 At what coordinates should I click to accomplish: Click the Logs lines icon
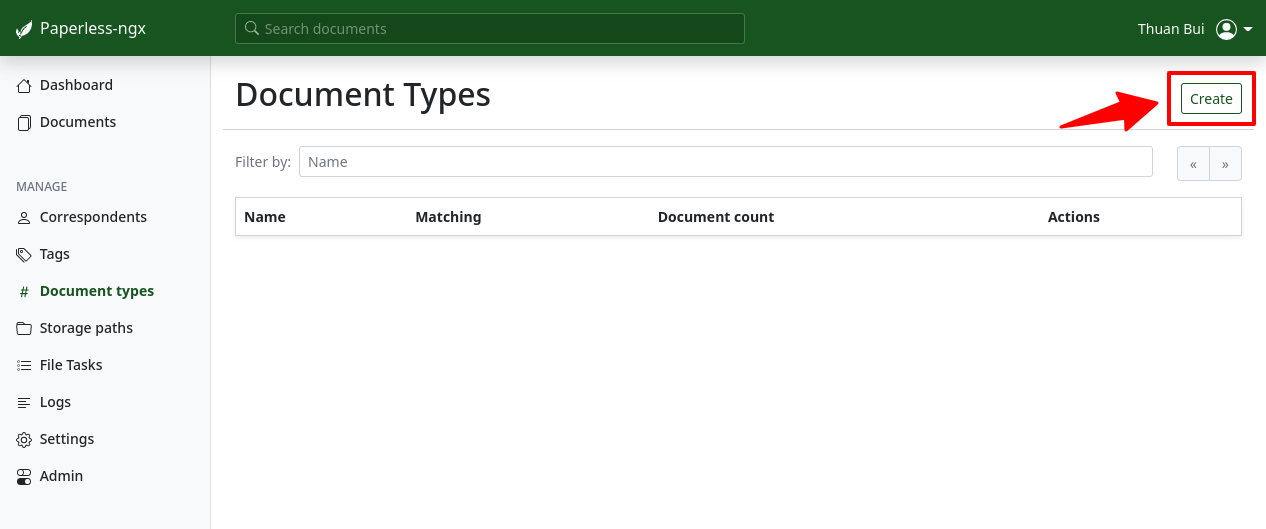24,403
